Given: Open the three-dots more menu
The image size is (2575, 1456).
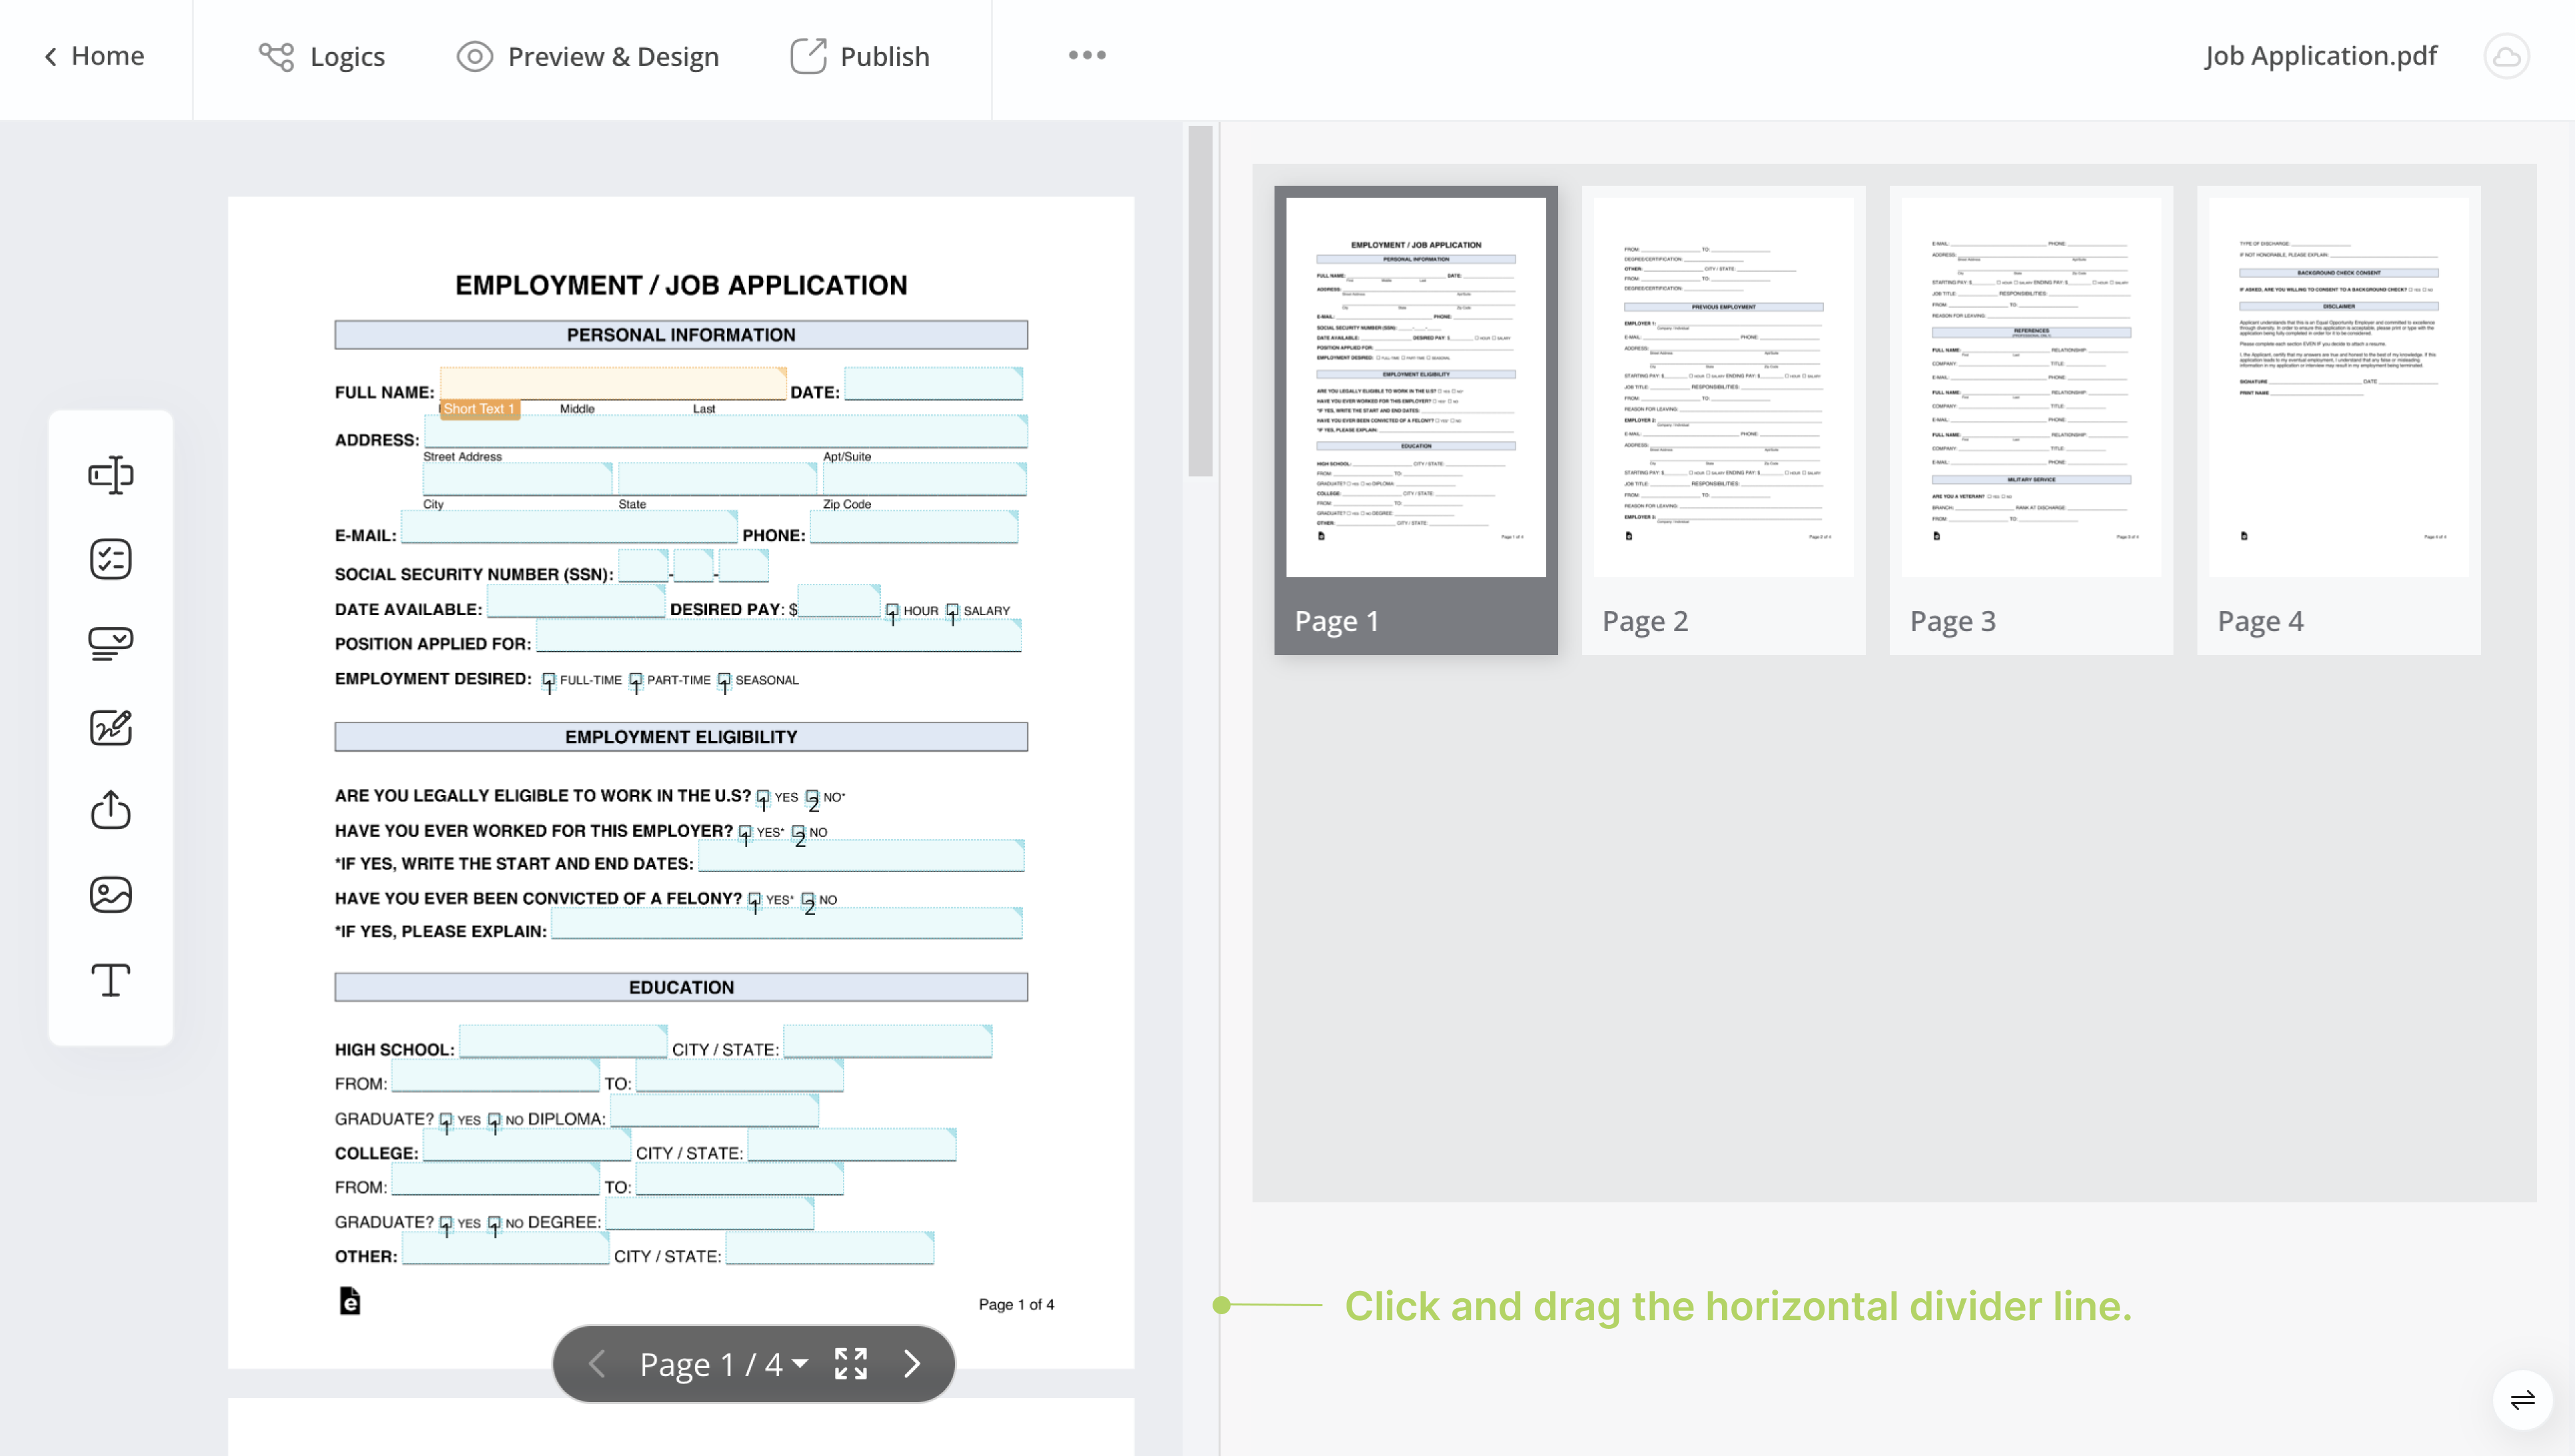Looking at the screenshot, I should (1087, 56).
